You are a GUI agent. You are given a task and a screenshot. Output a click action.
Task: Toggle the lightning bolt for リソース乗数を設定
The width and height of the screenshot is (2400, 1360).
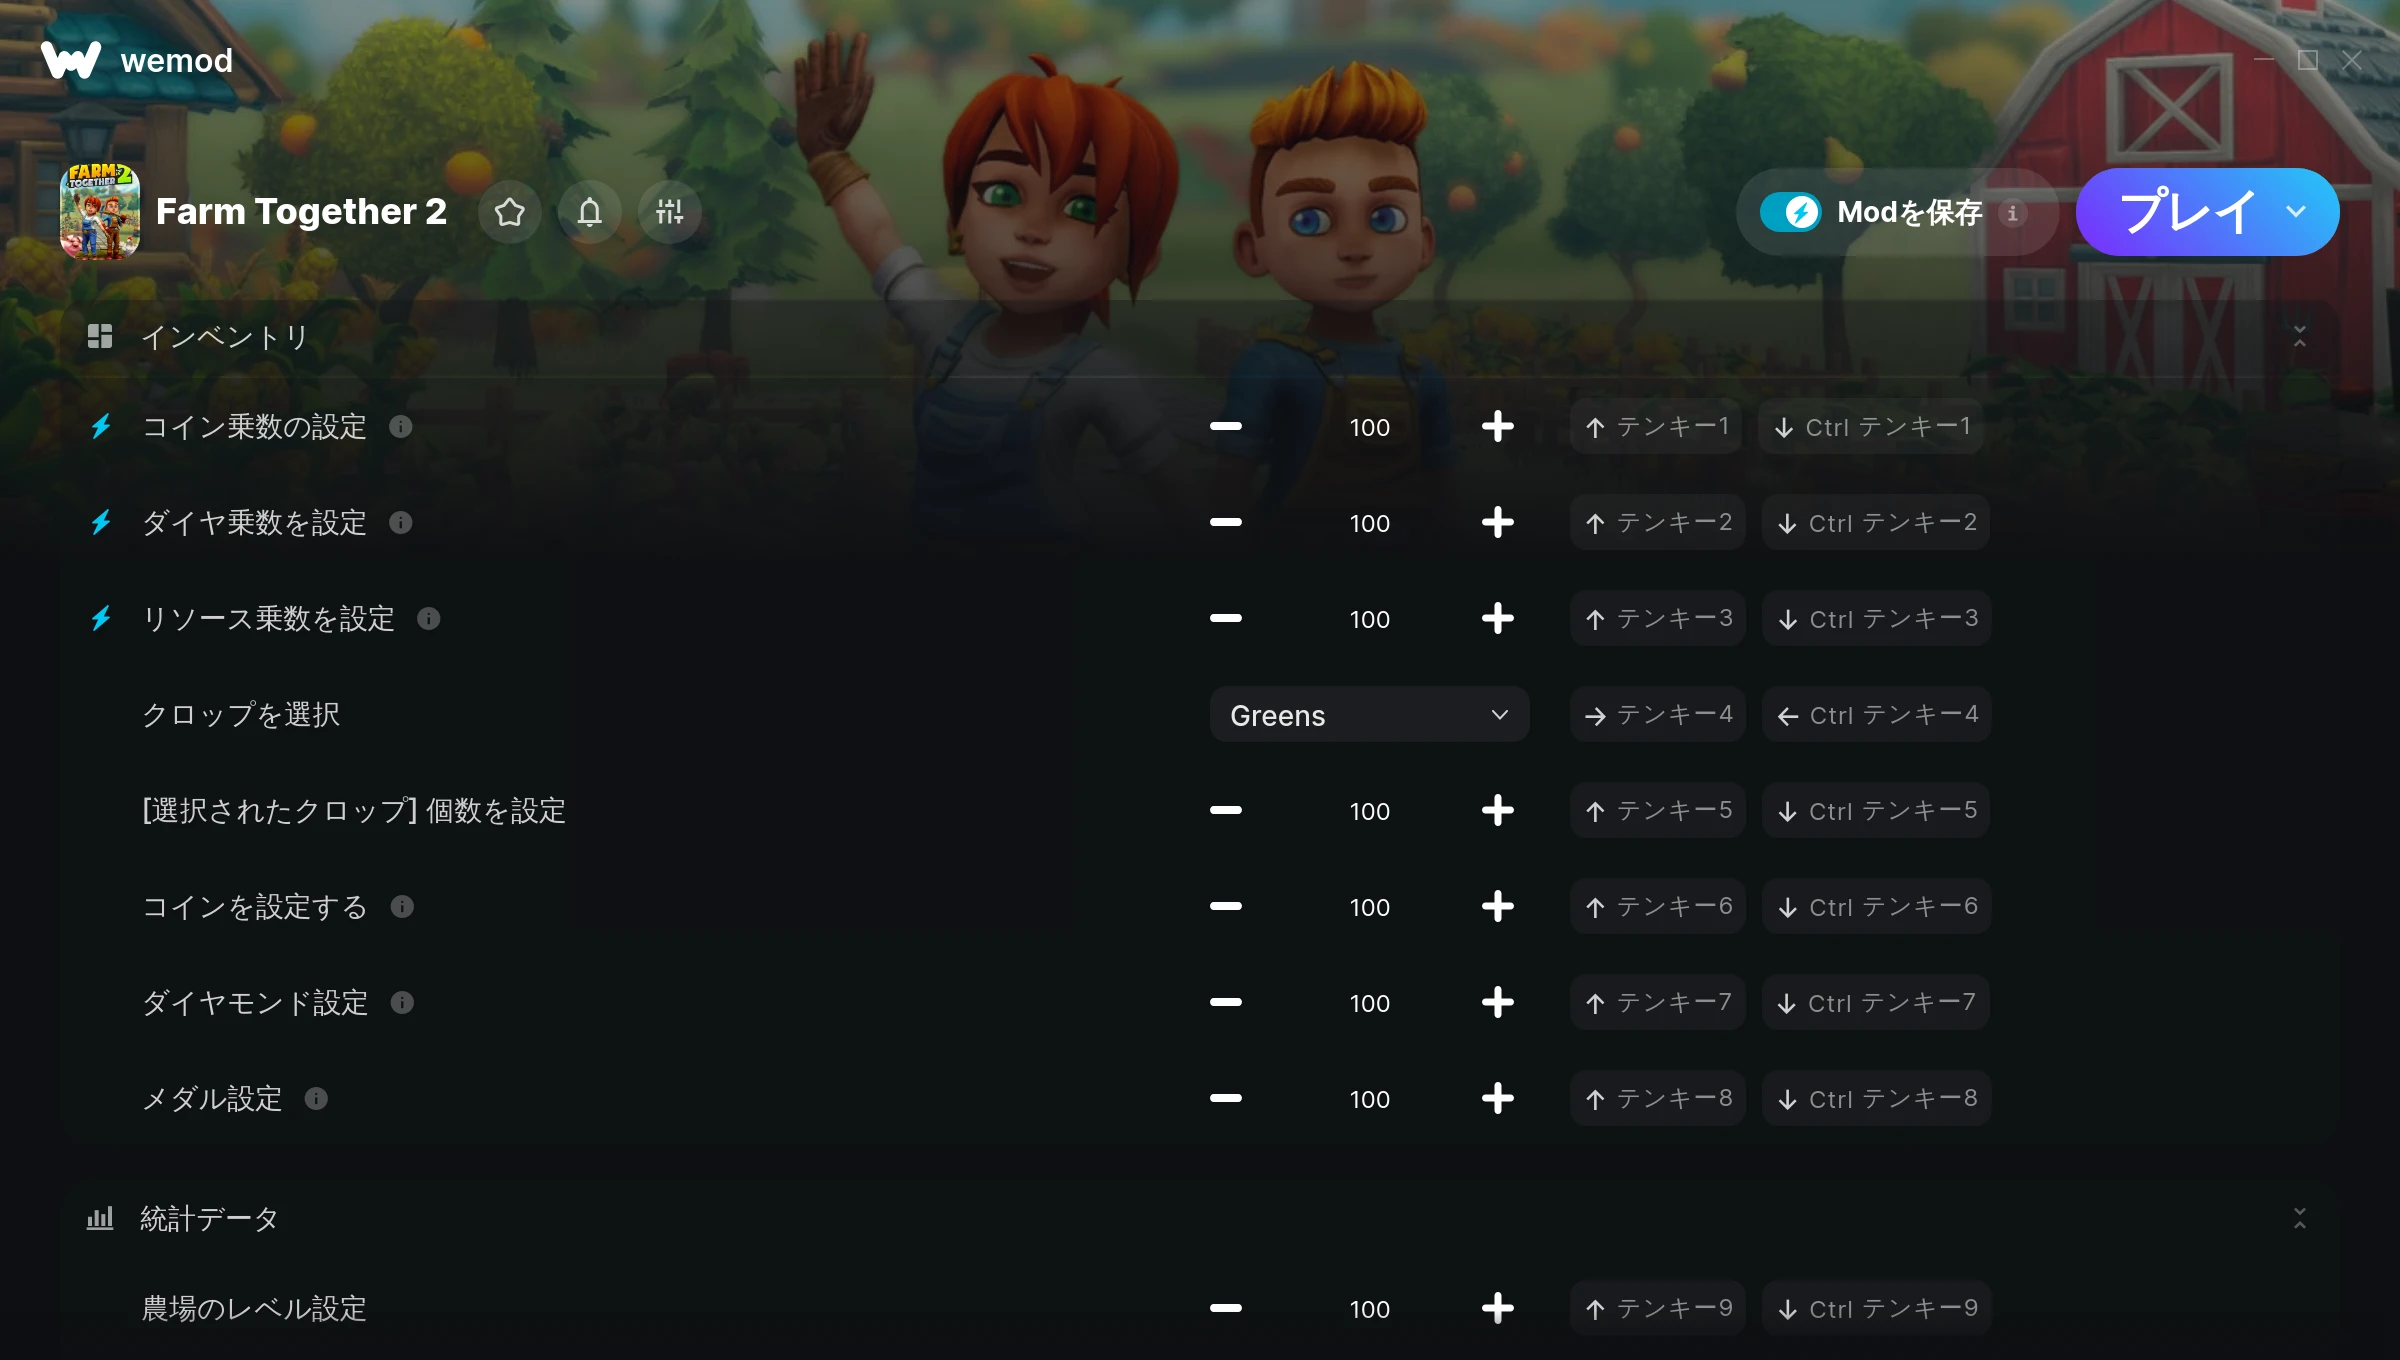(x=101, y=619)
